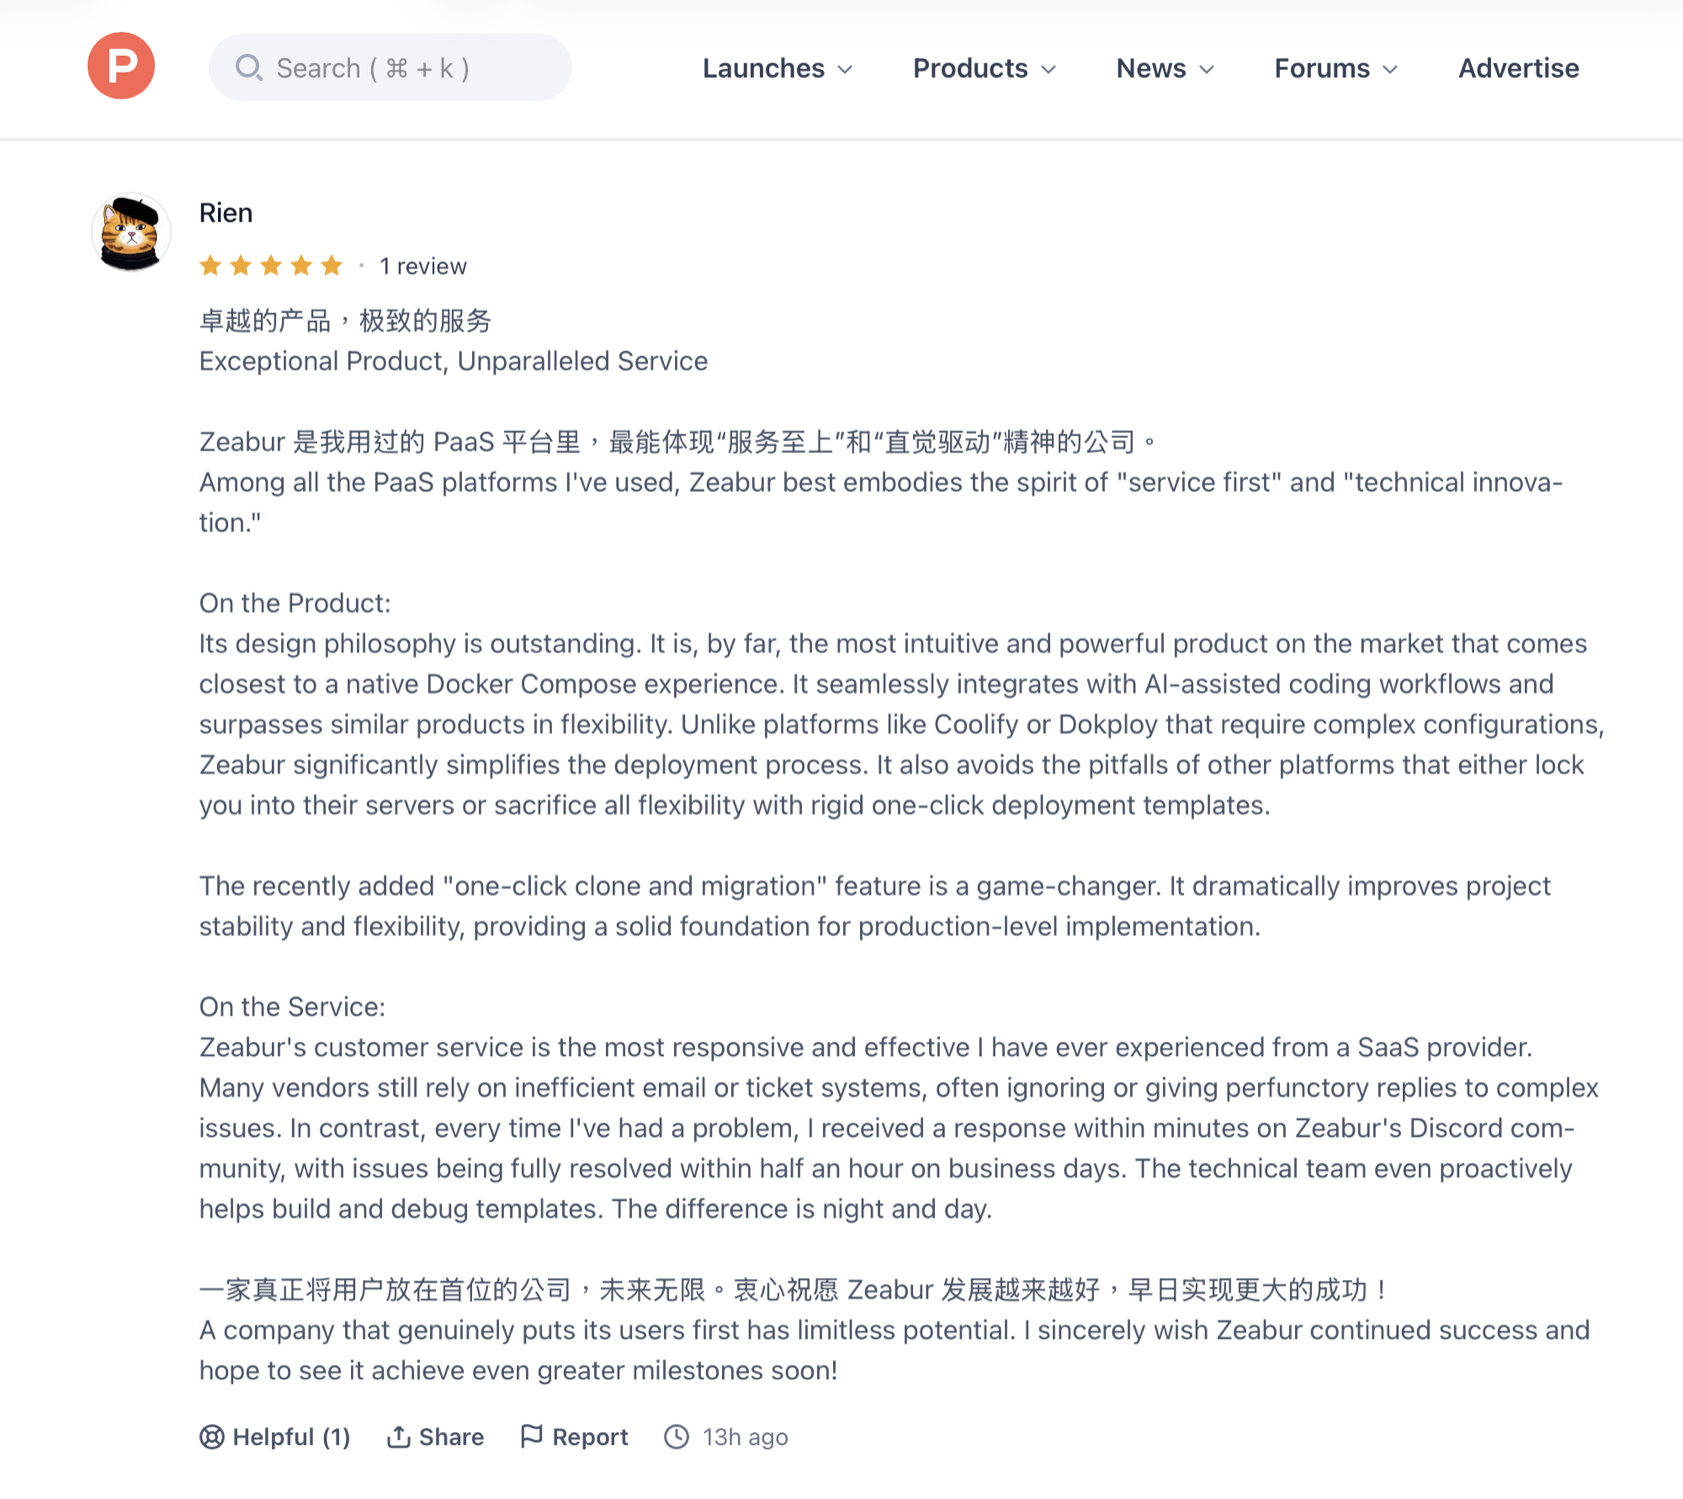Open the Launches menu

coord(763,68)
